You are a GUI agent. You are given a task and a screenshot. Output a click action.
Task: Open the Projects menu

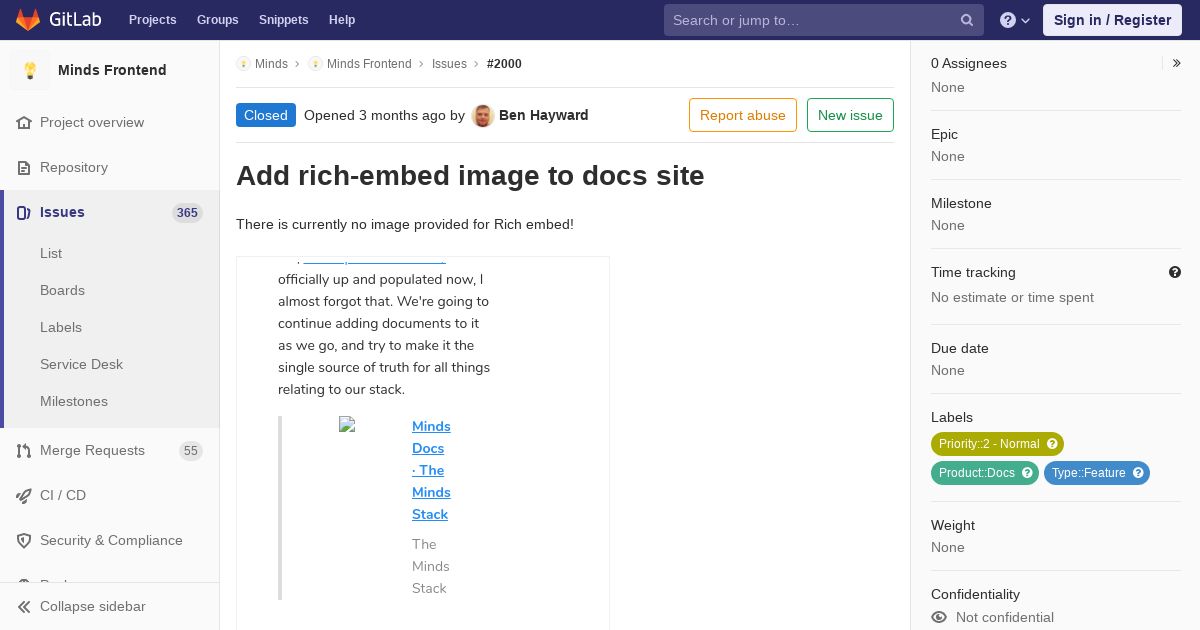click(x=152, y=20)
